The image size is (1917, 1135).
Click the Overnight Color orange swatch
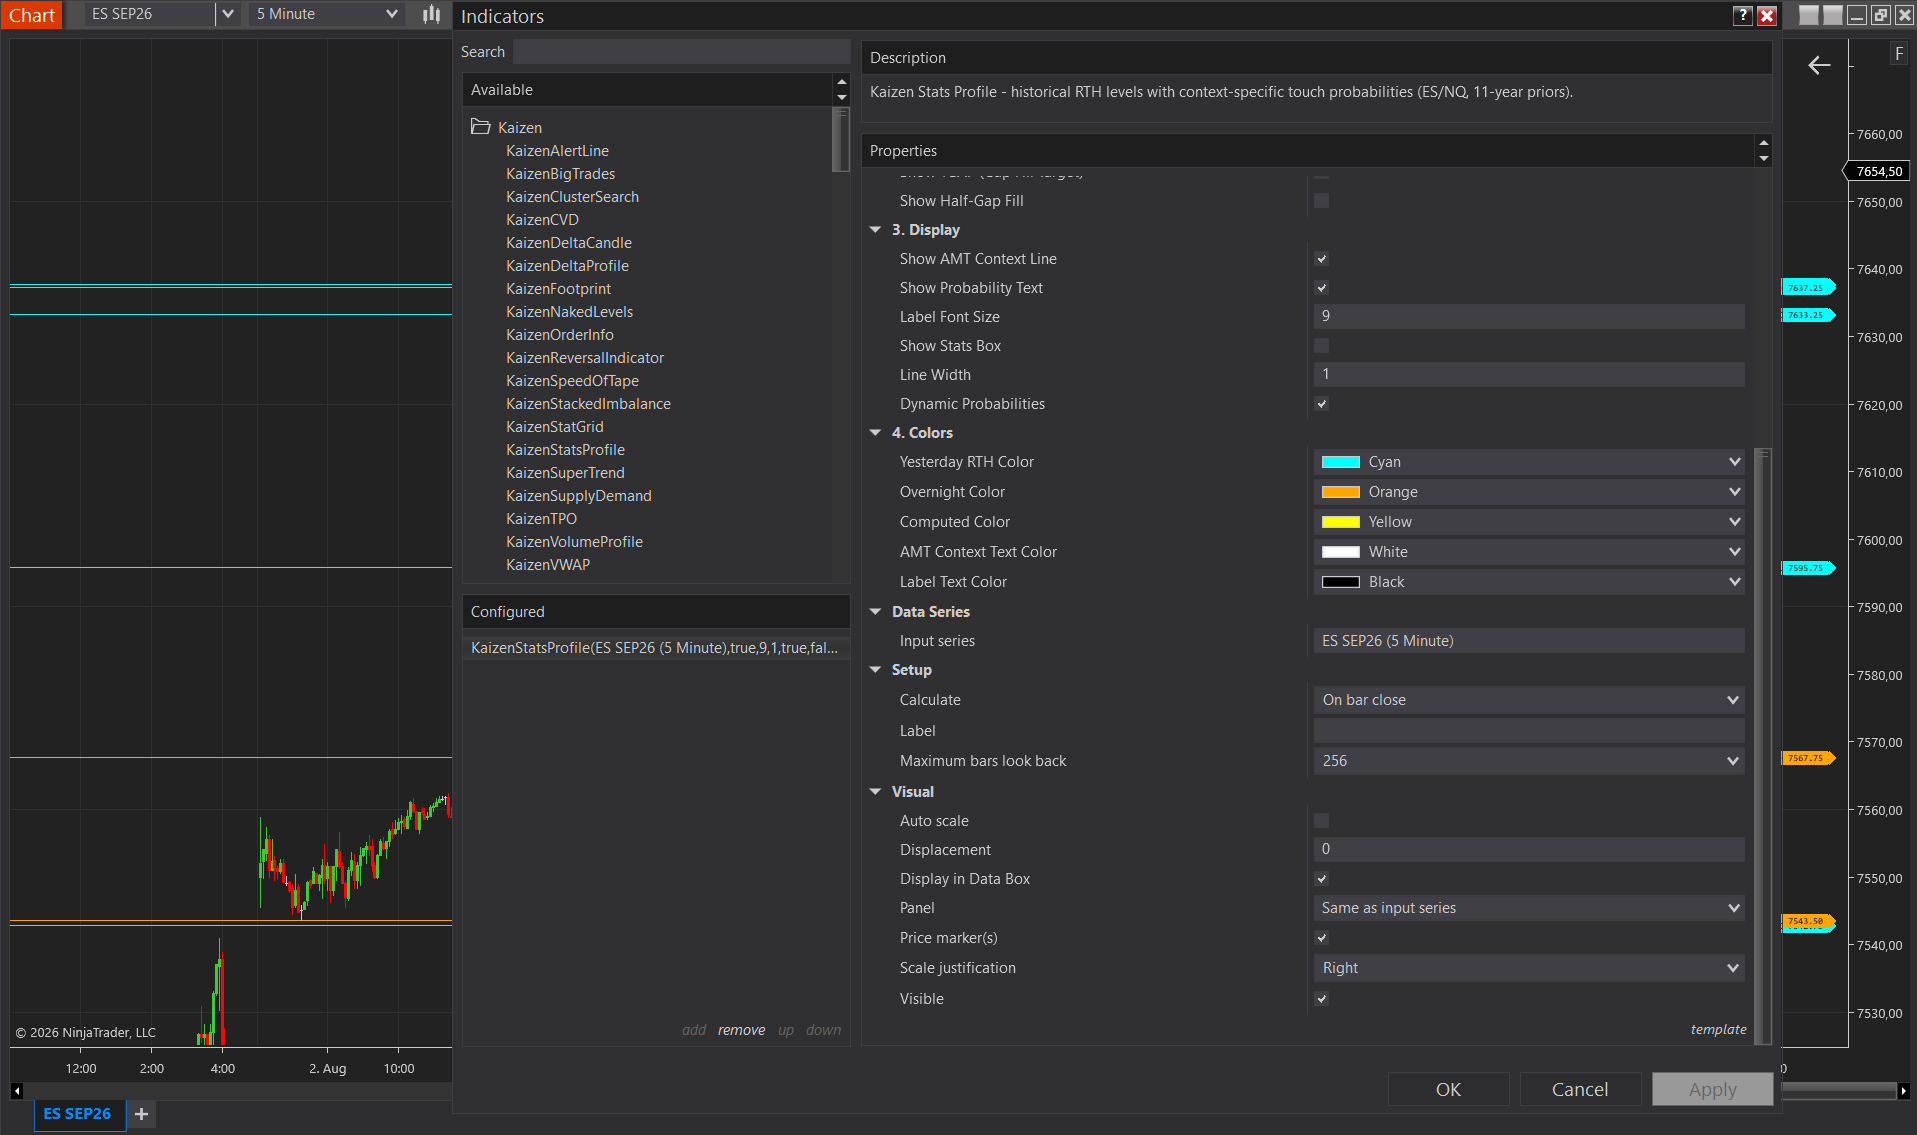(1341, 492)
